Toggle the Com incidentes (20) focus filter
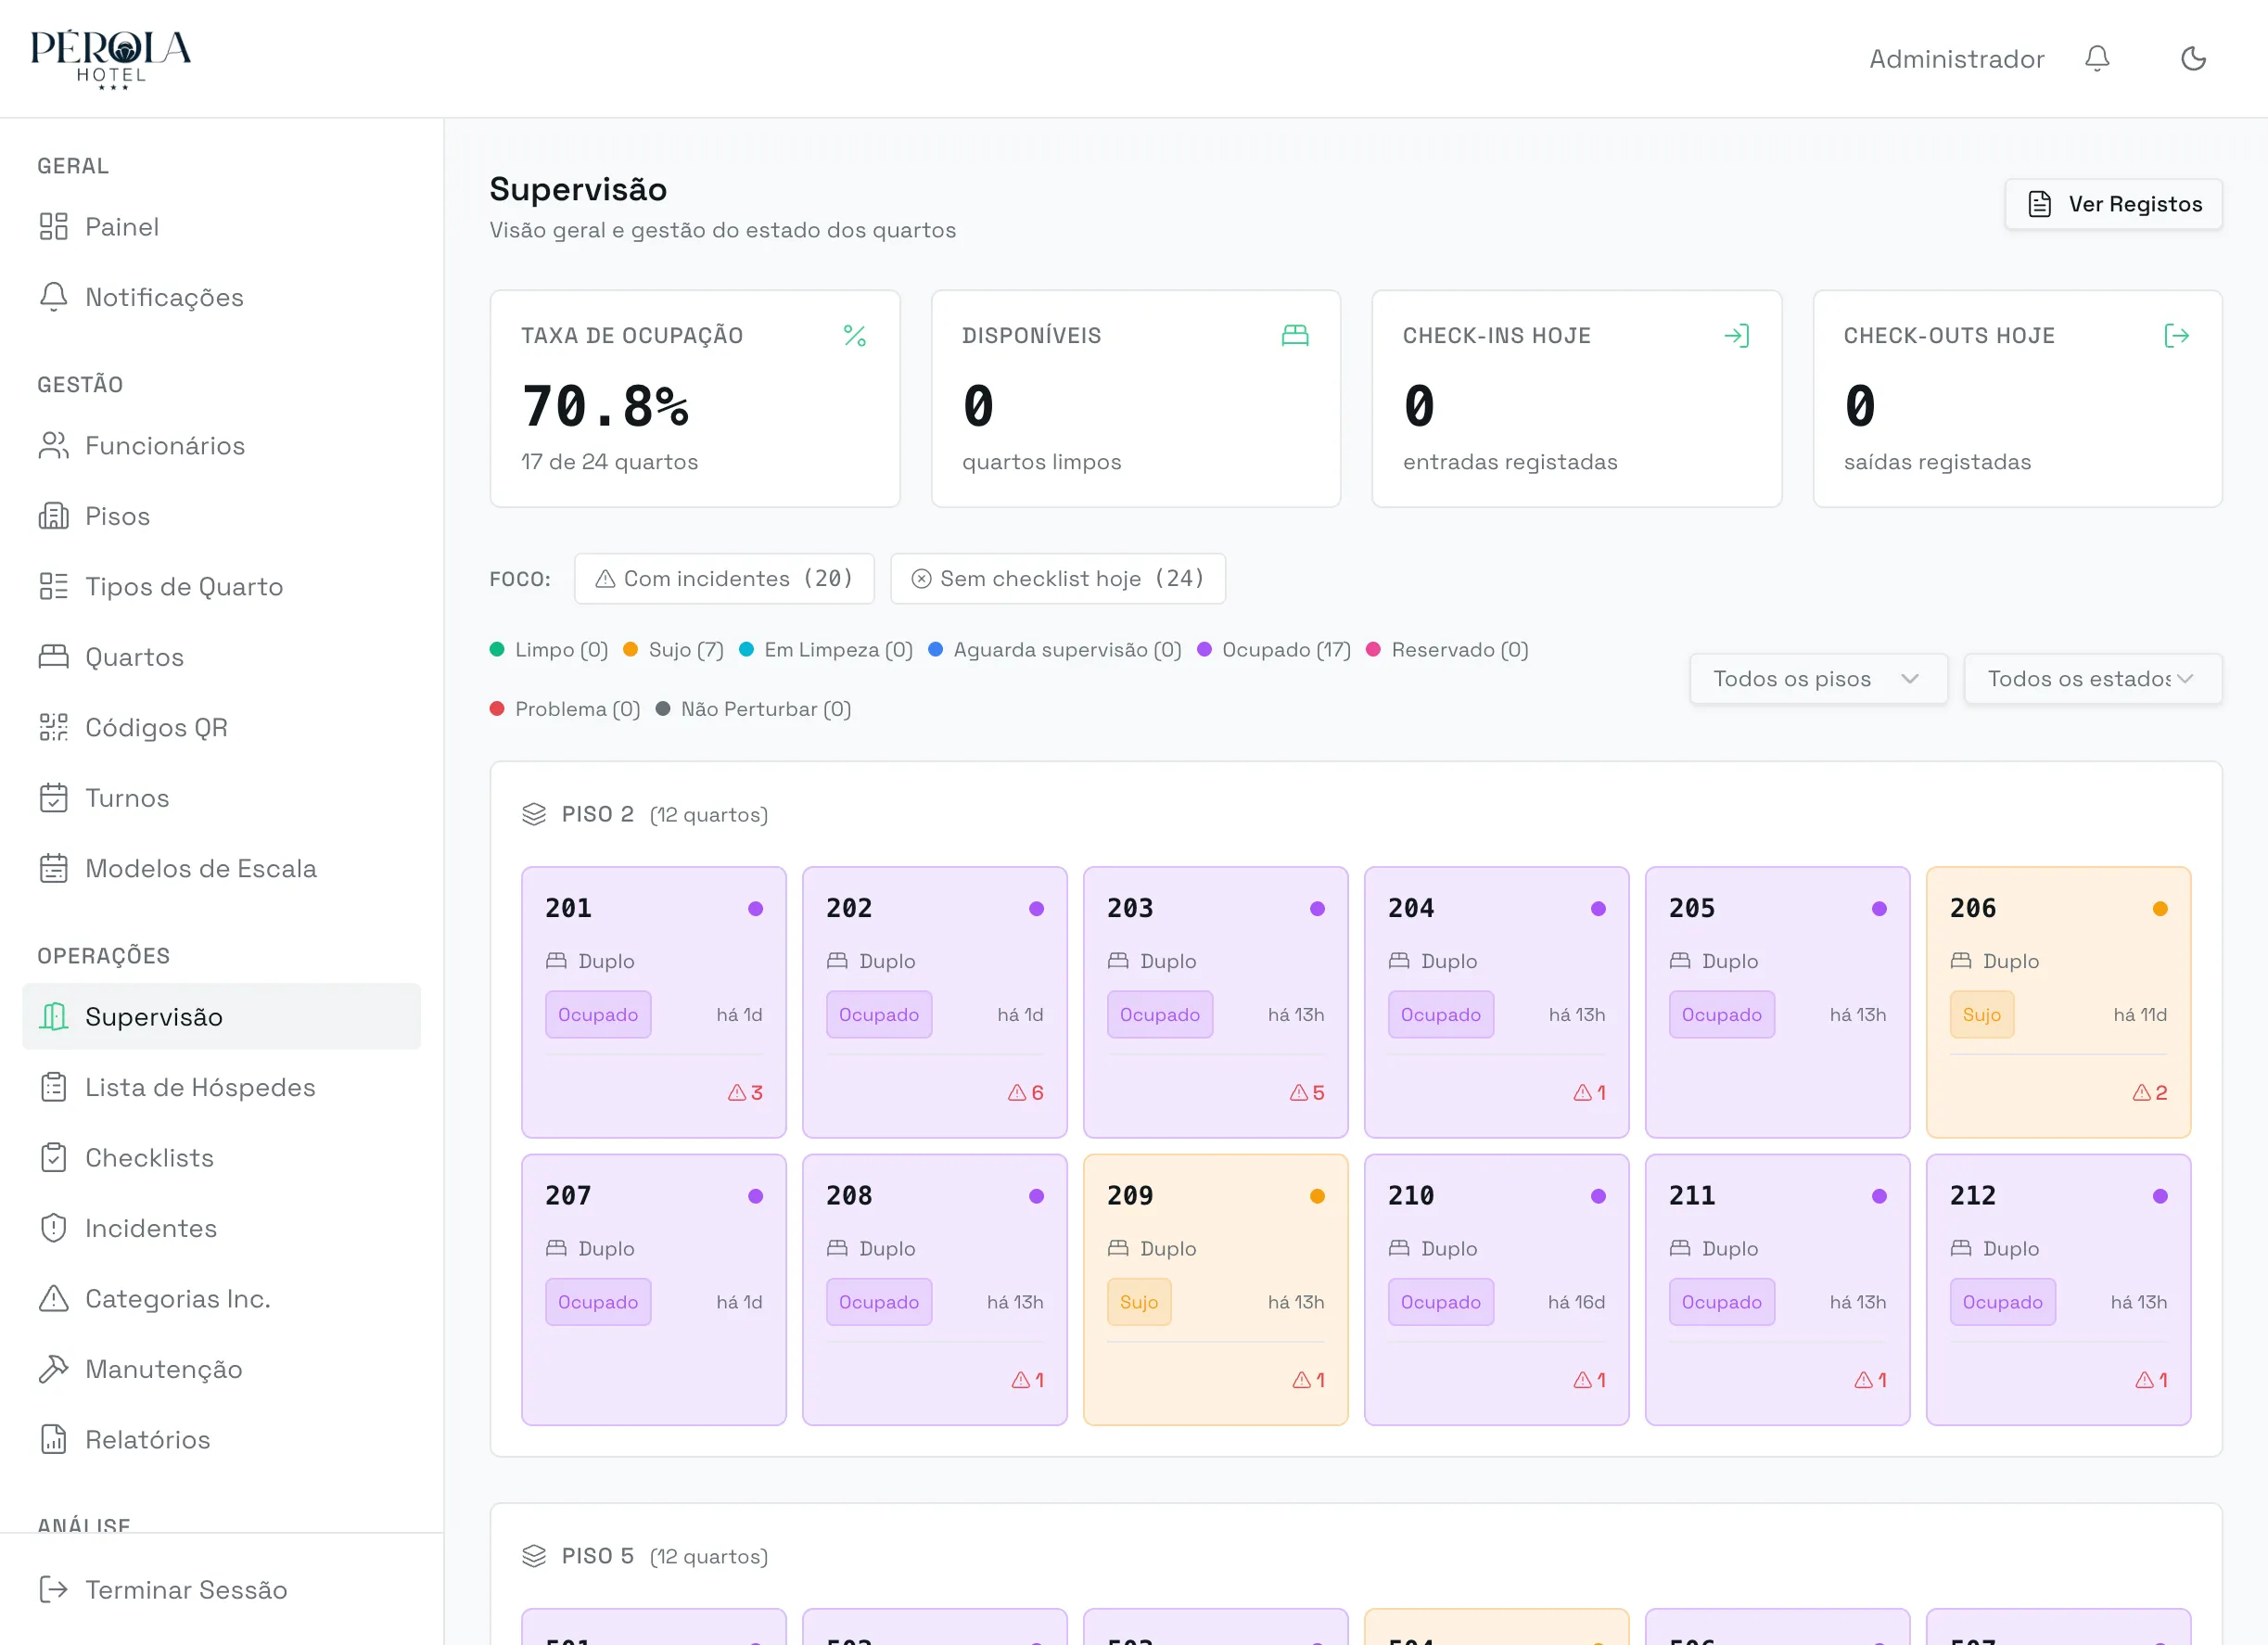The height and width of the screenshot is (1645, 2268). (724, 579)
